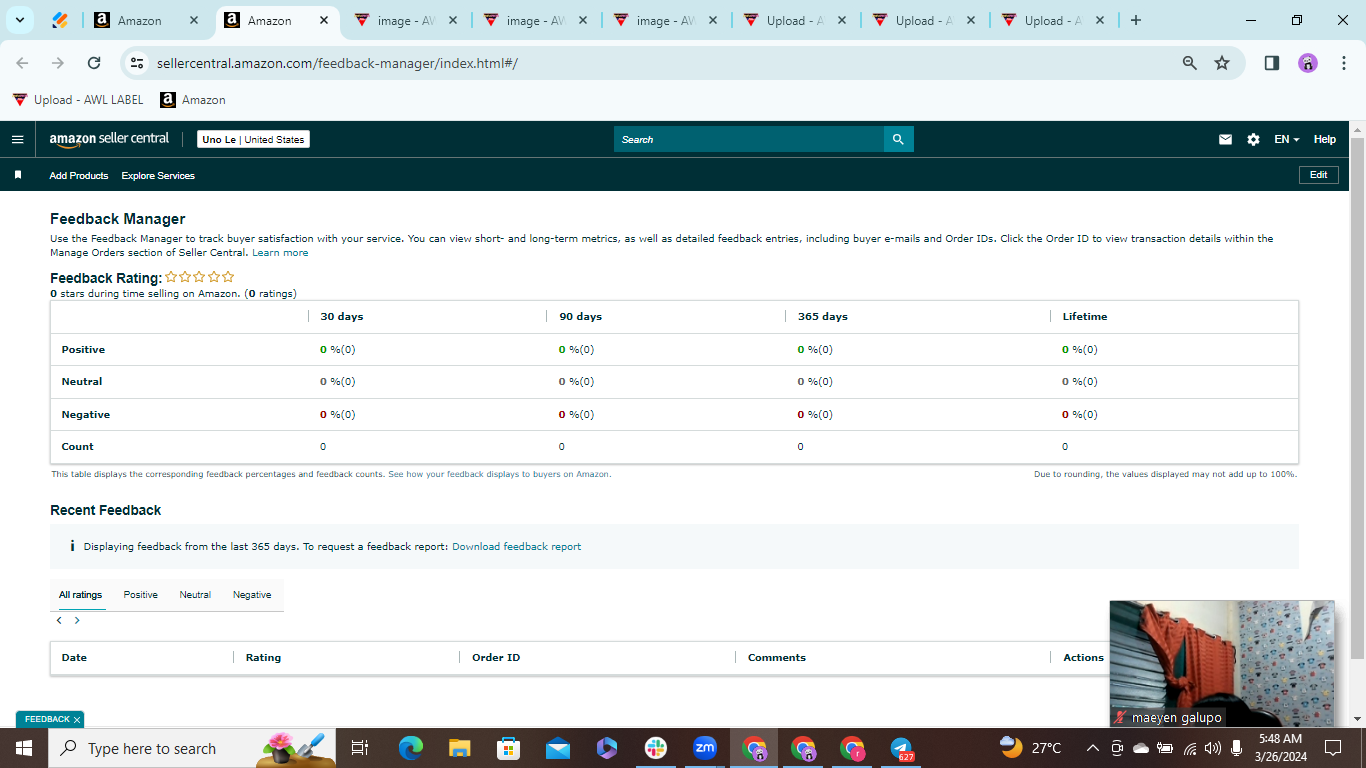Click the Download feedback report link

point(516,547)
